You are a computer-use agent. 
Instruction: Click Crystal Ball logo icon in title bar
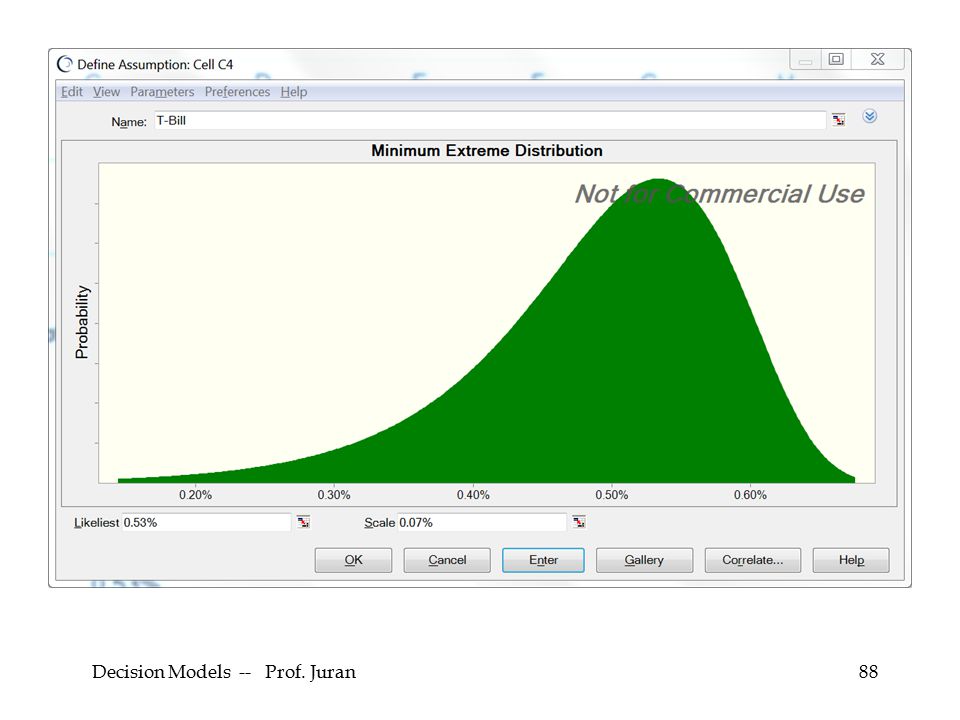64,64
